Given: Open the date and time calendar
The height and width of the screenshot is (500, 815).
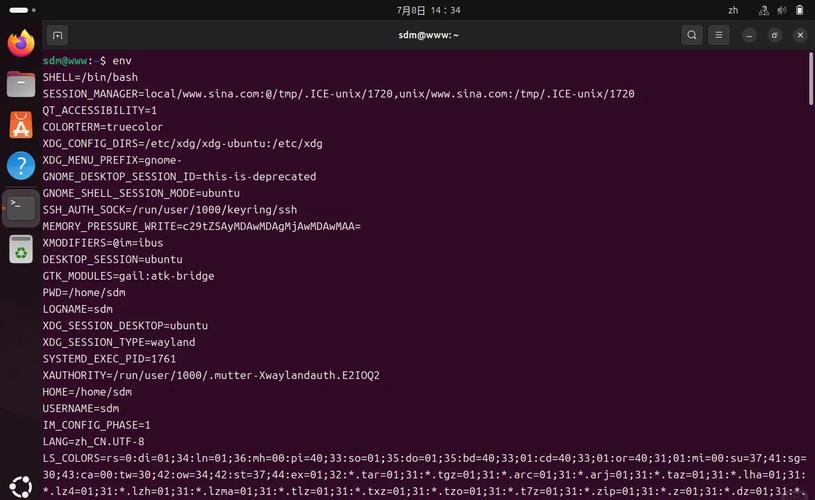Looking at the screenshot, I should 428,10.
